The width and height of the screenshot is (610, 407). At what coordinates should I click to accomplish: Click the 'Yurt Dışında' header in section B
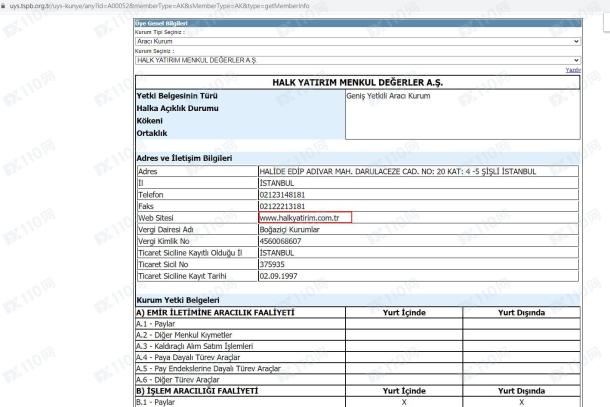tap(521, 391)
